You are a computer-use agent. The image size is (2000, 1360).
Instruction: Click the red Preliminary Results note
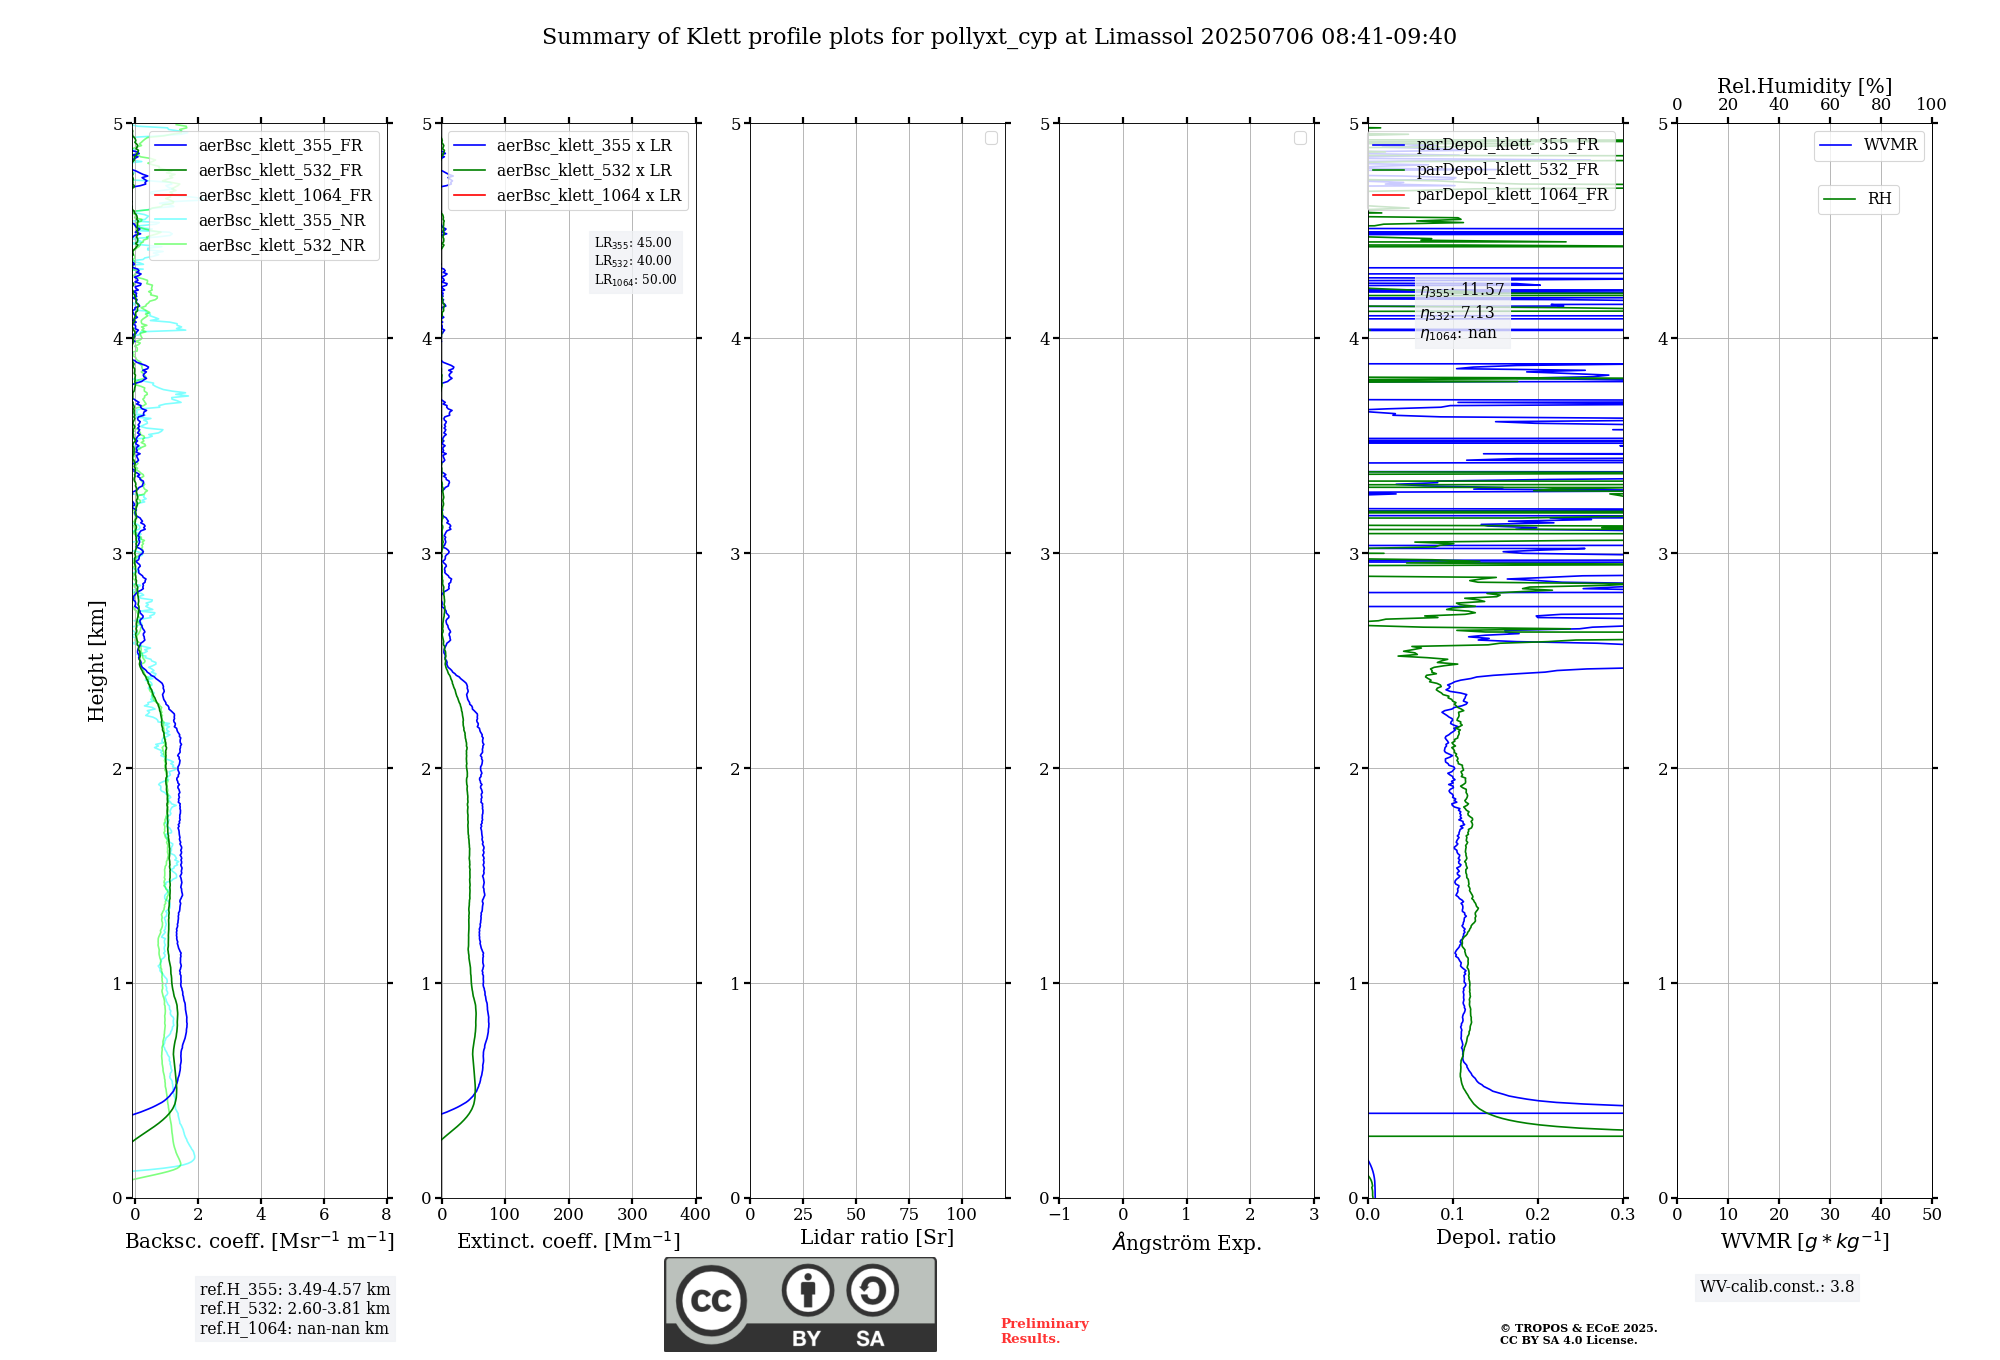[1045, 1331]
